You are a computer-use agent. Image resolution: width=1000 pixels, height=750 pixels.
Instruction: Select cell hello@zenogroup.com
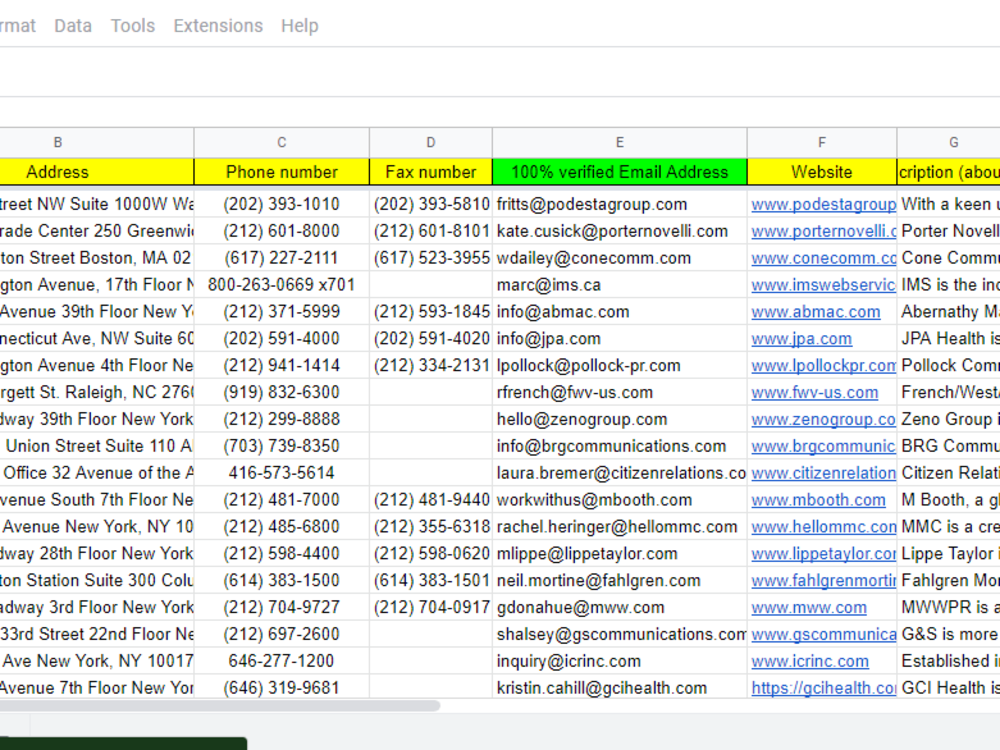coord(620,420)
